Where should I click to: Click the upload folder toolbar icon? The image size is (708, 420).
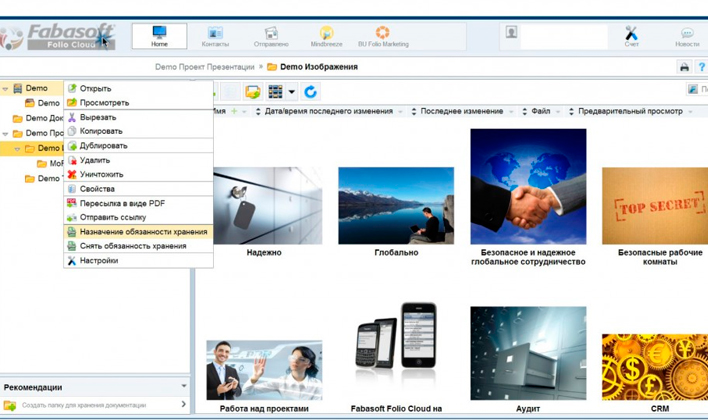pyautogui.click(x=253, y=92)
